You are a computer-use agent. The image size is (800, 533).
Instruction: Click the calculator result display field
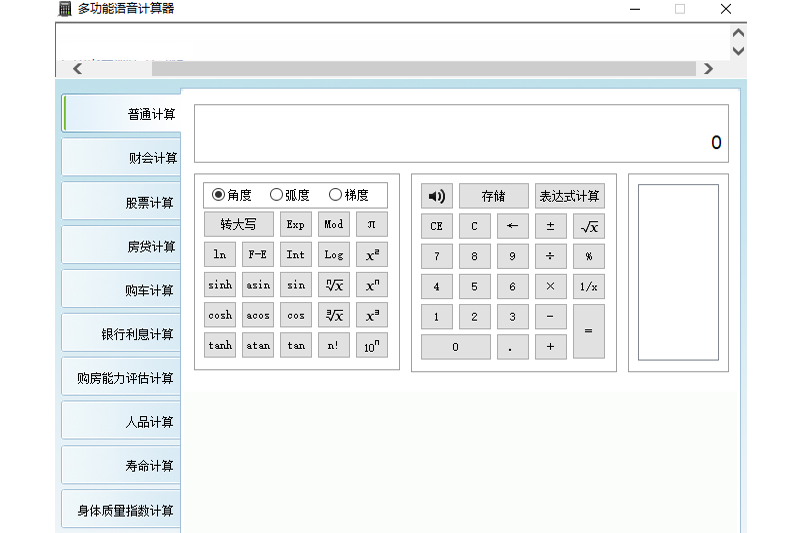(461, 134)
